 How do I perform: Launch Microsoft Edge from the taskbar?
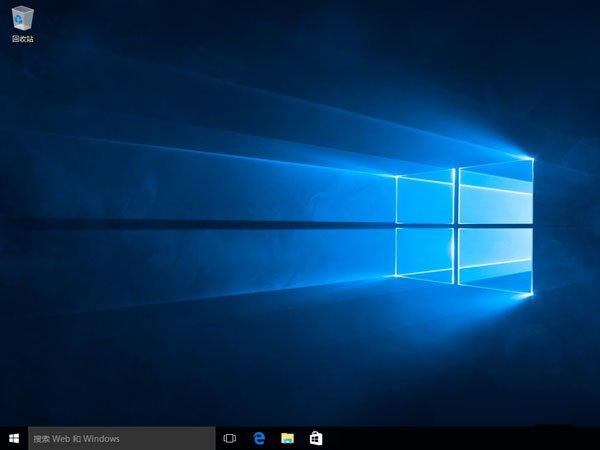[258, 438]
